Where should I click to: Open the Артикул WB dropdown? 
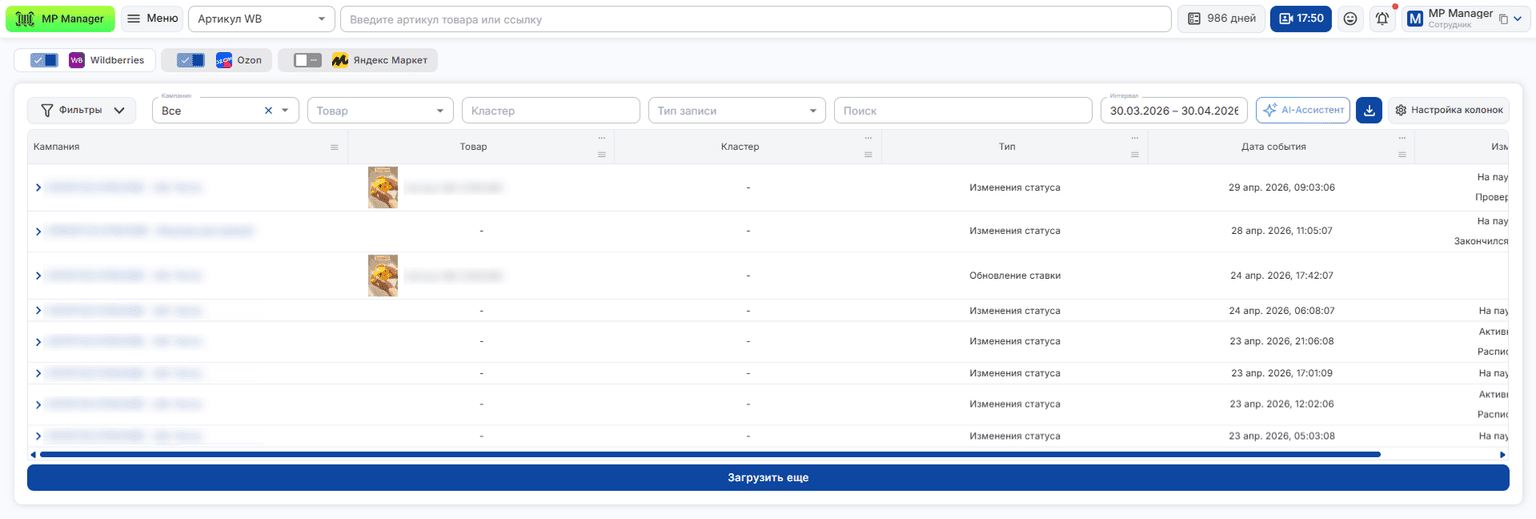tap(261, 19)
